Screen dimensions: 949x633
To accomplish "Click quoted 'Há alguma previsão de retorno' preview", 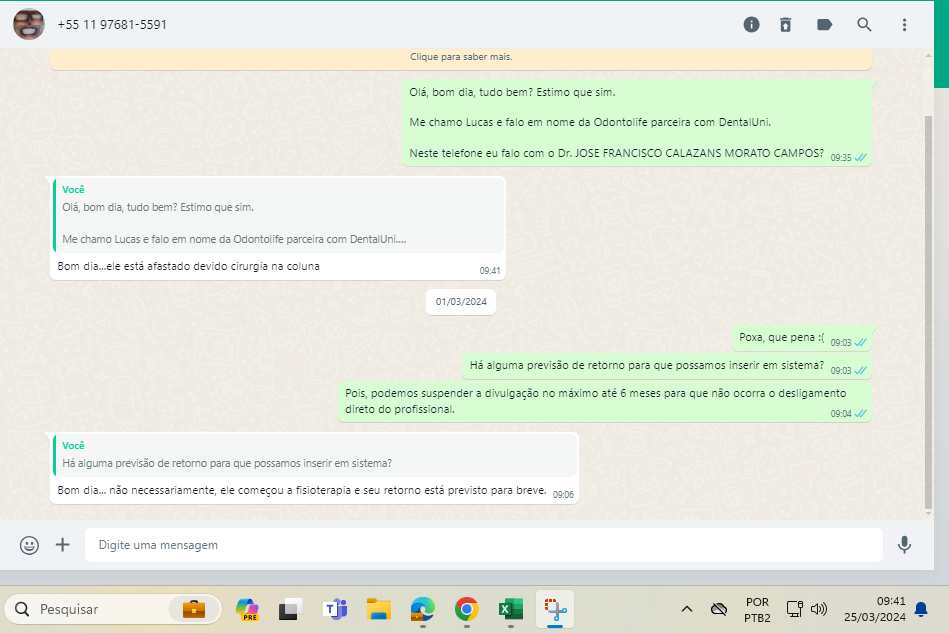I will (x=315, y=455).
